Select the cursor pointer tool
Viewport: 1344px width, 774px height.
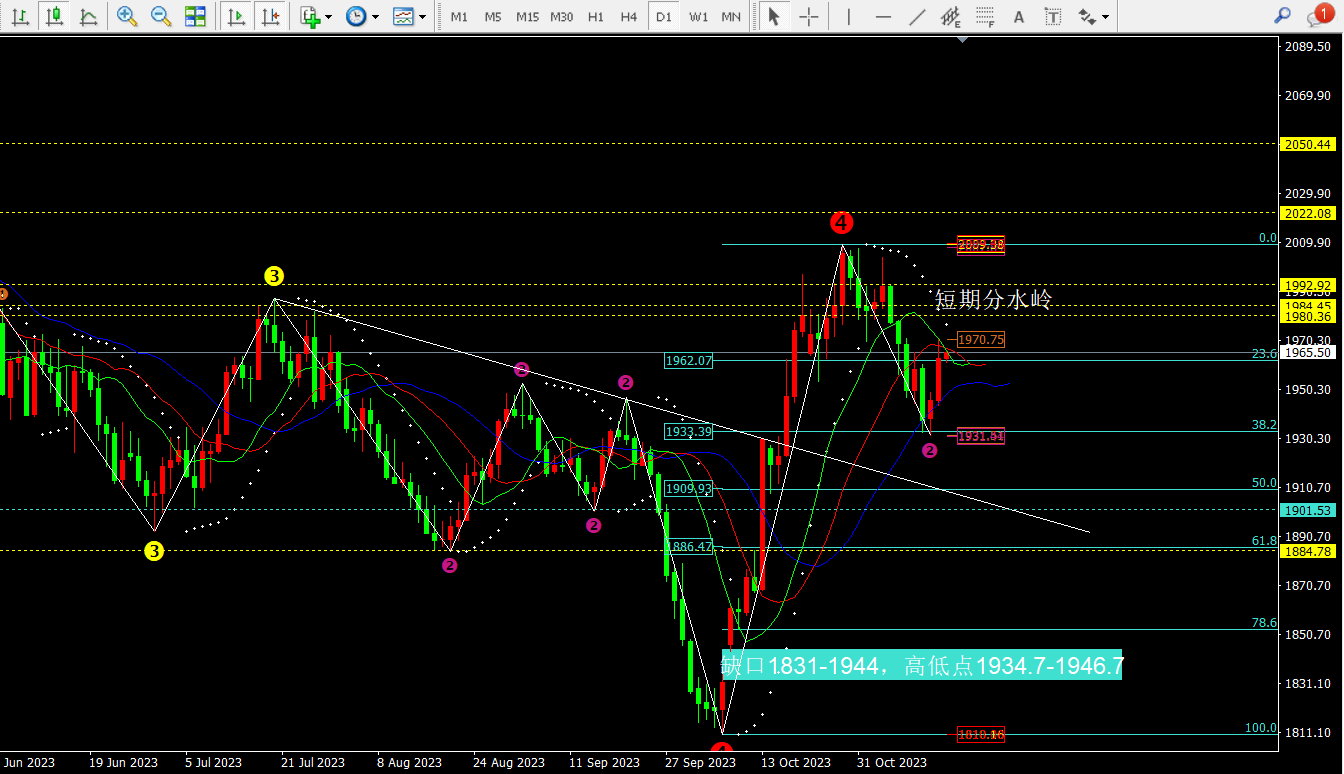pos(773,16)
